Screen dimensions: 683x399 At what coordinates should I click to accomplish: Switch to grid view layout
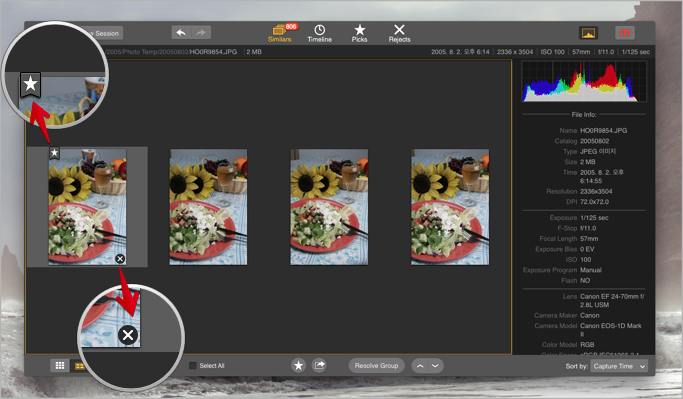[60, 365]
